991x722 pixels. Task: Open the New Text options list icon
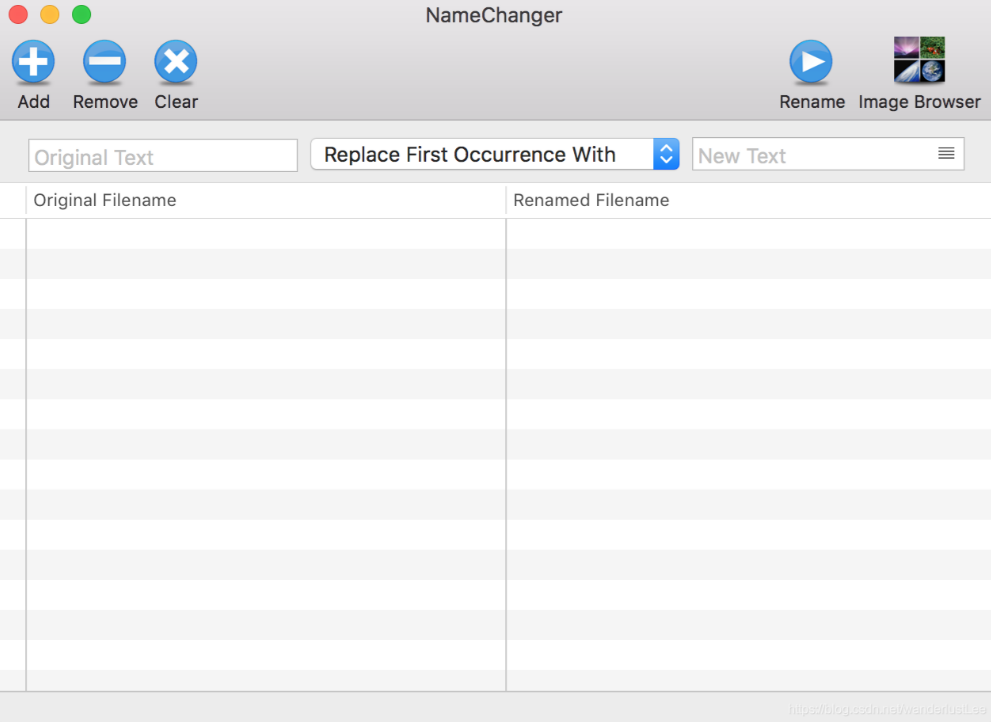(946, 154)
